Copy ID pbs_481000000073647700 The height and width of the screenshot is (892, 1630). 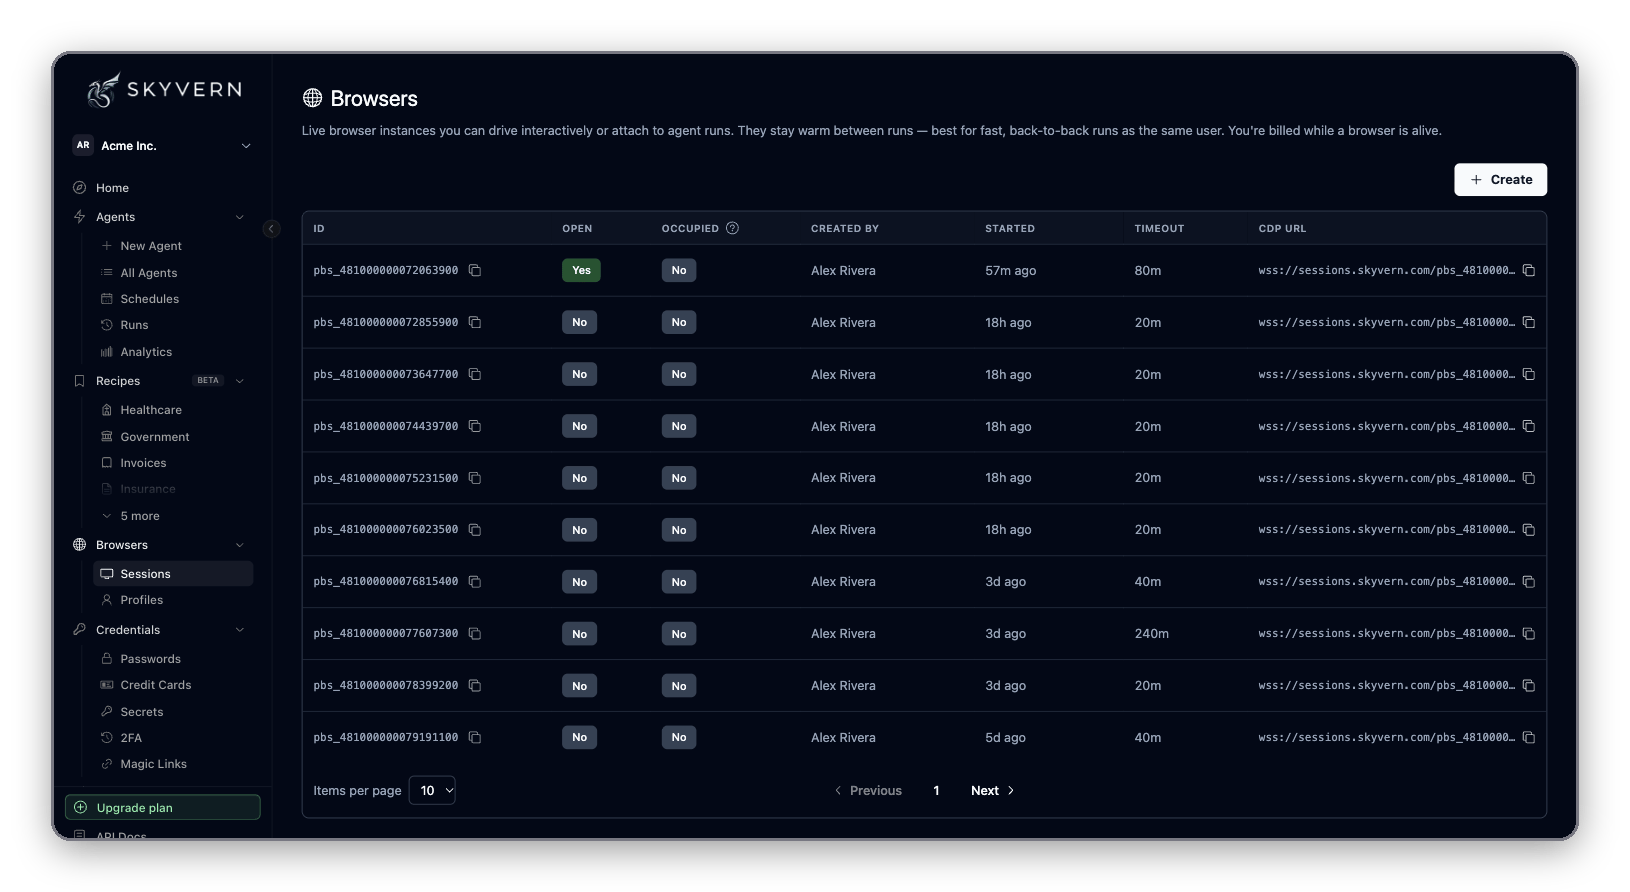click(475, 375)
